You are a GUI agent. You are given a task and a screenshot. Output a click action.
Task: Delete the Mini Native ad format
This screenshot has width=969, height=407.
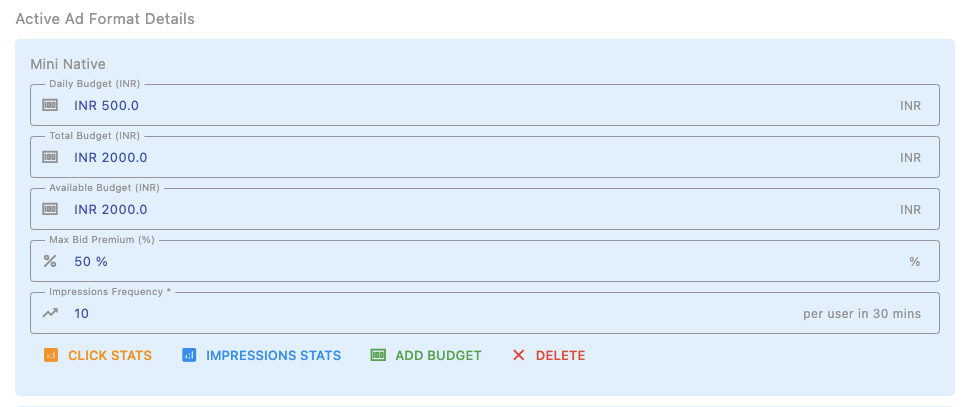(x=560, y=355)
